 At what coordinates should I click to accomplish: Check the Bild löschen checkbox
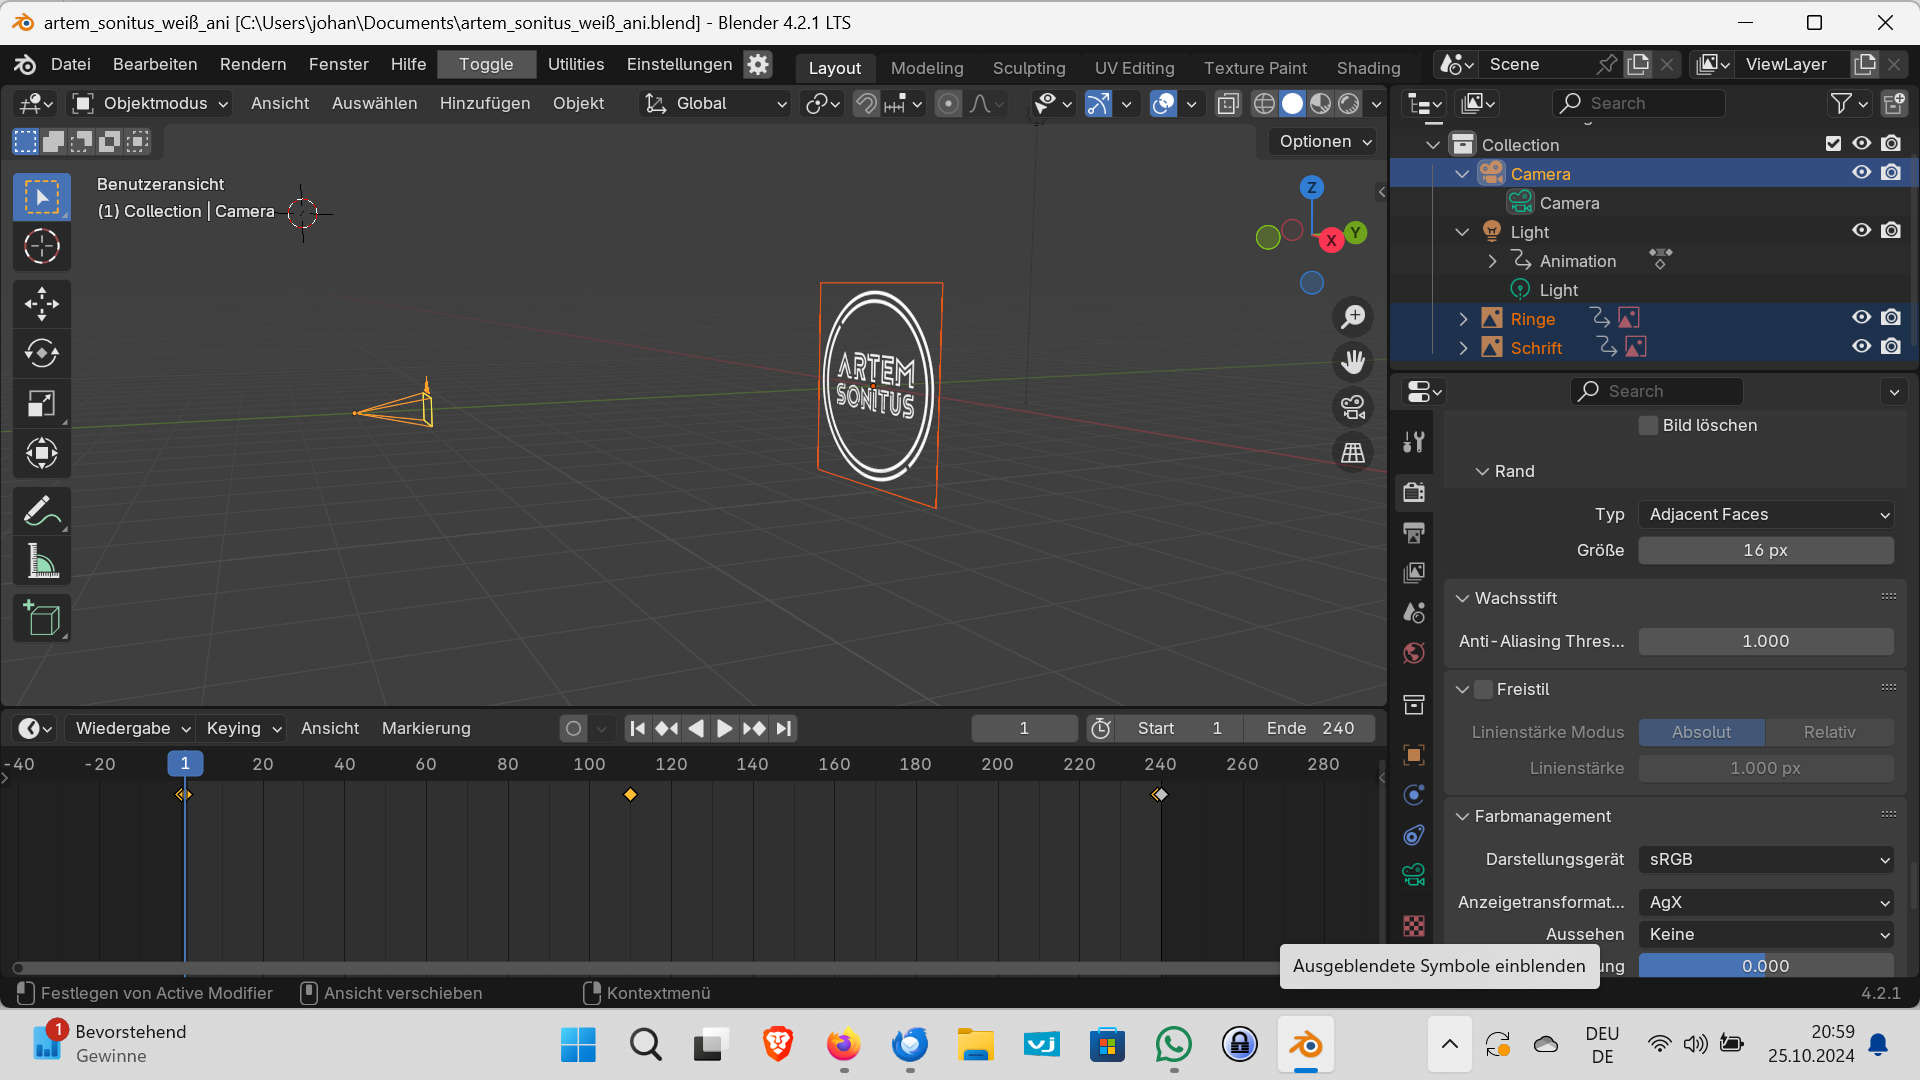[1648, 426]
